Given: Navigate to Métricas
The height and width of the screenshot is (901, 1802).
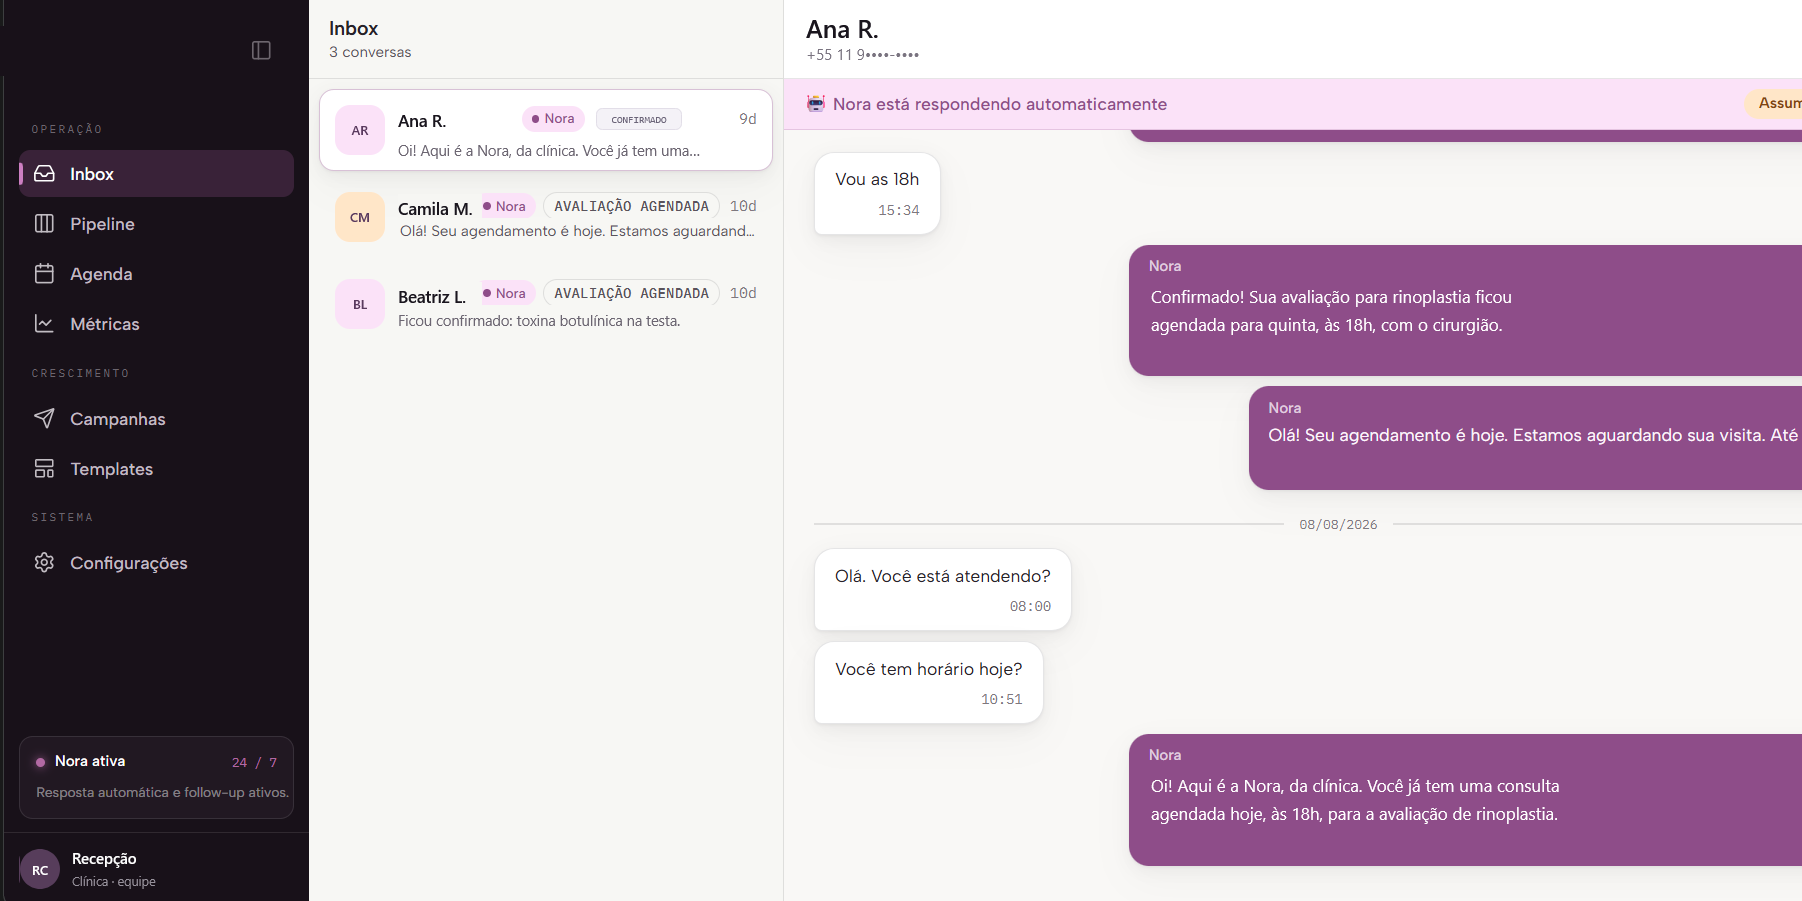Looking at the screenshot, I should (156, 324).
